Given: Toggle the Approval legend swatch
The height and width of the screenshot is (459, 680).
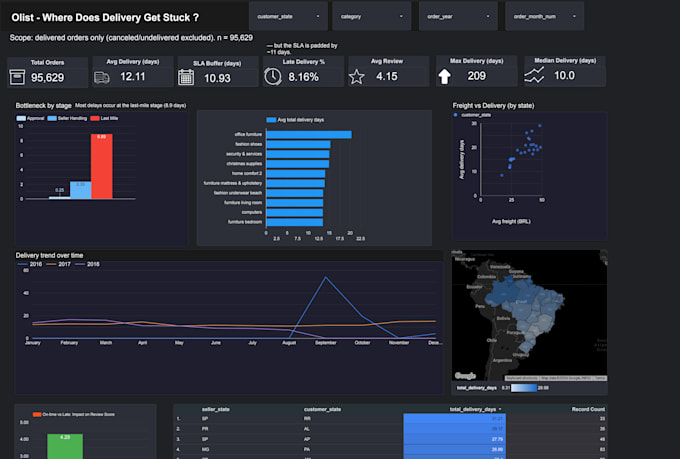Looking at the screenshot, I should coord(21,118).
